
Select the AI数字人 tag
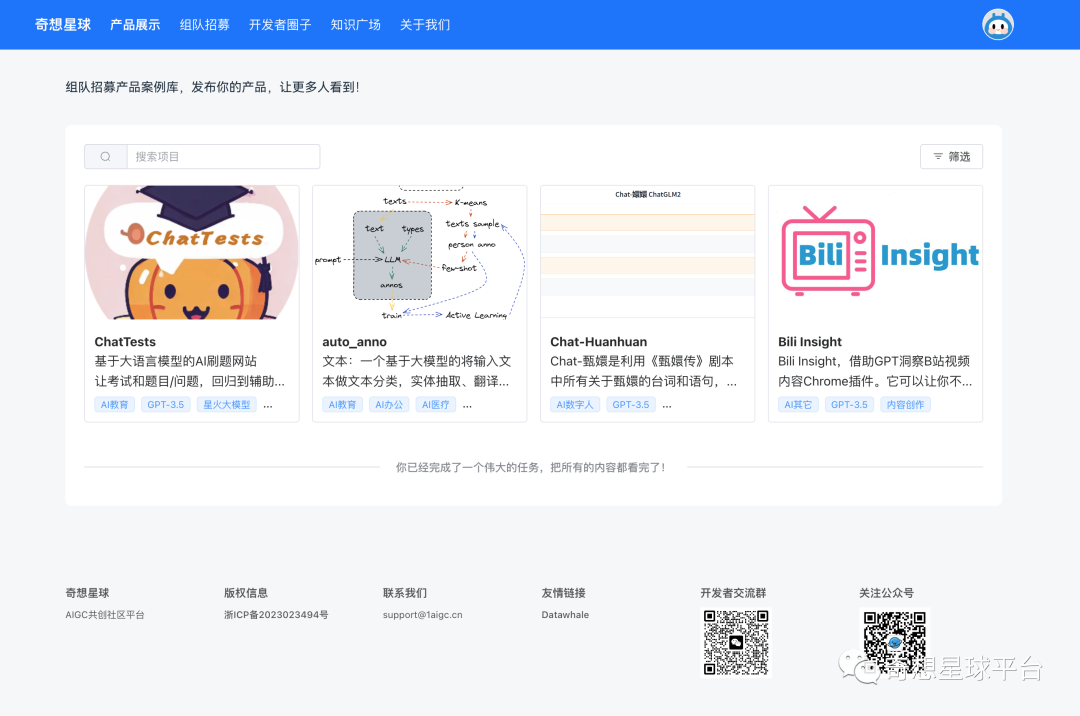coord(575,405)
